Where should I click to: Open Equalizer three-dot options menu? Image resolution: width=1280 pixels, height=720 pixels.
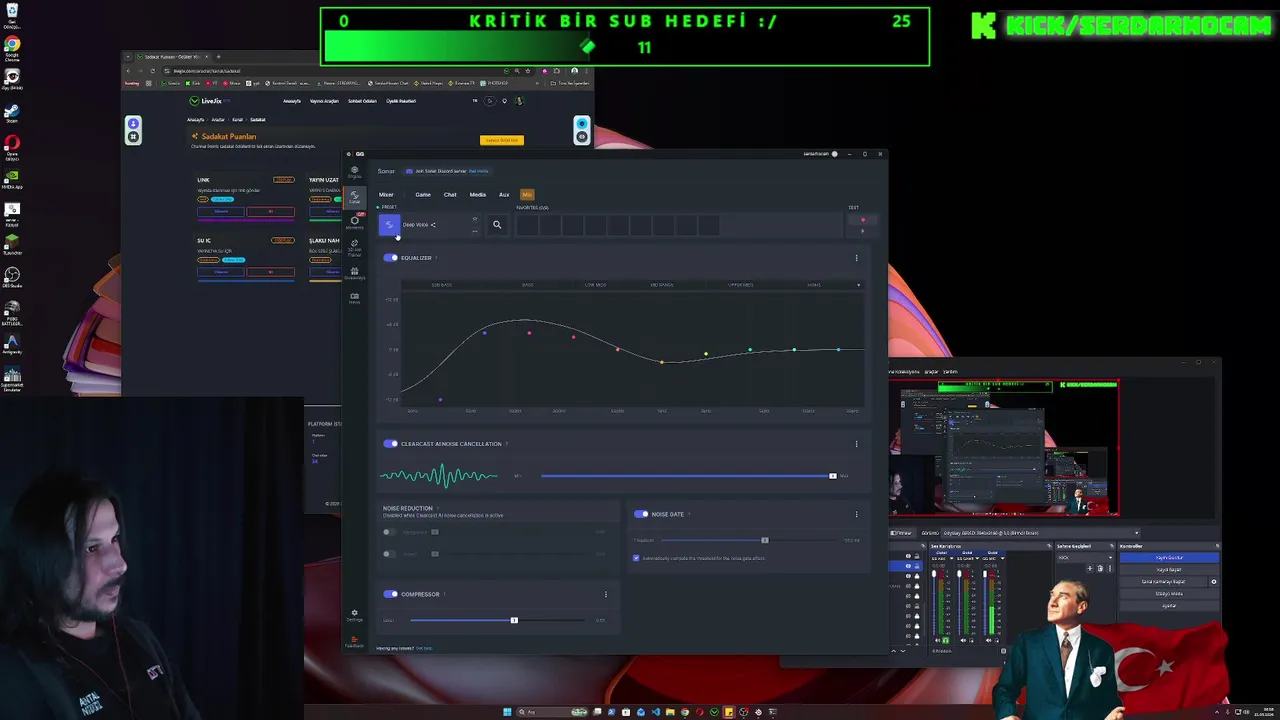click(856, 258)
